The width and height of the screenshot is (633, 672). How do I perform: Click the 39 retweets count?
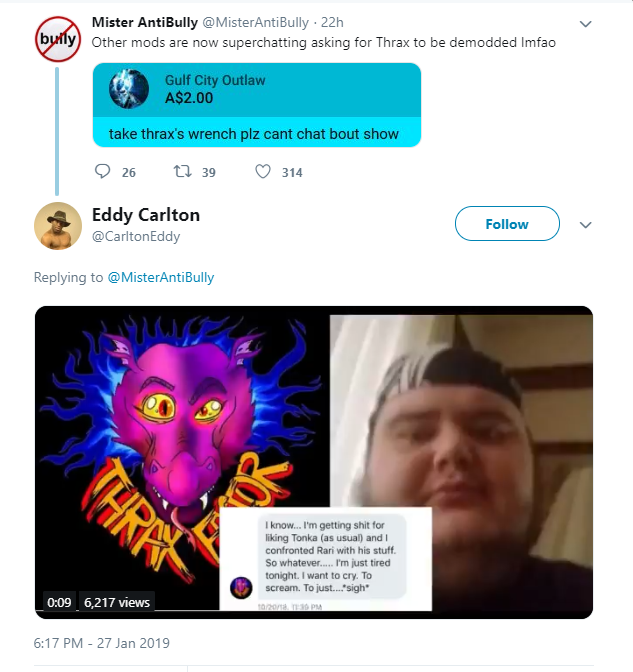(209, 172)
